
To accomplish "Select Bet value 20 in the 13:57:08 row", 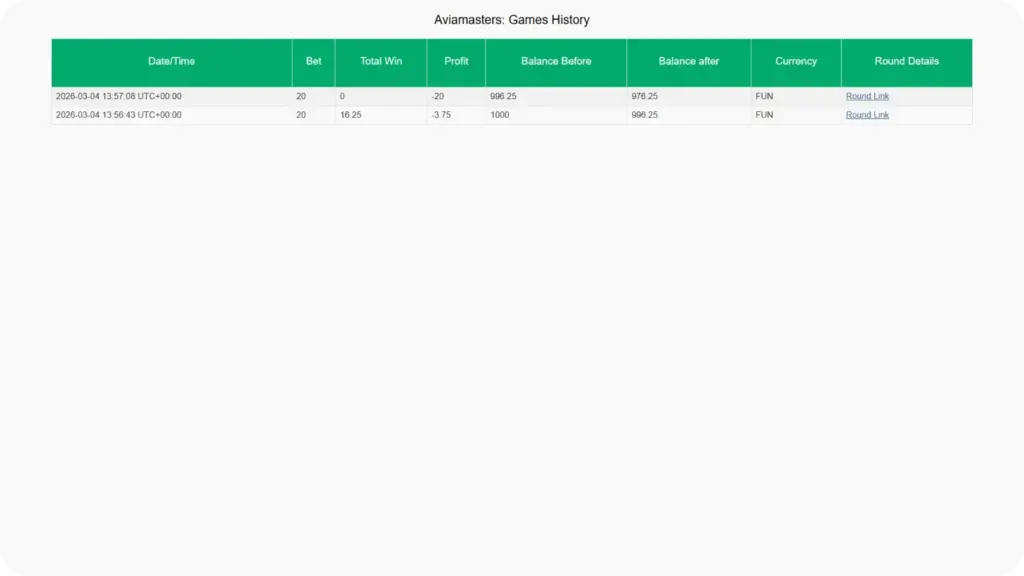I will pos(301,96).
